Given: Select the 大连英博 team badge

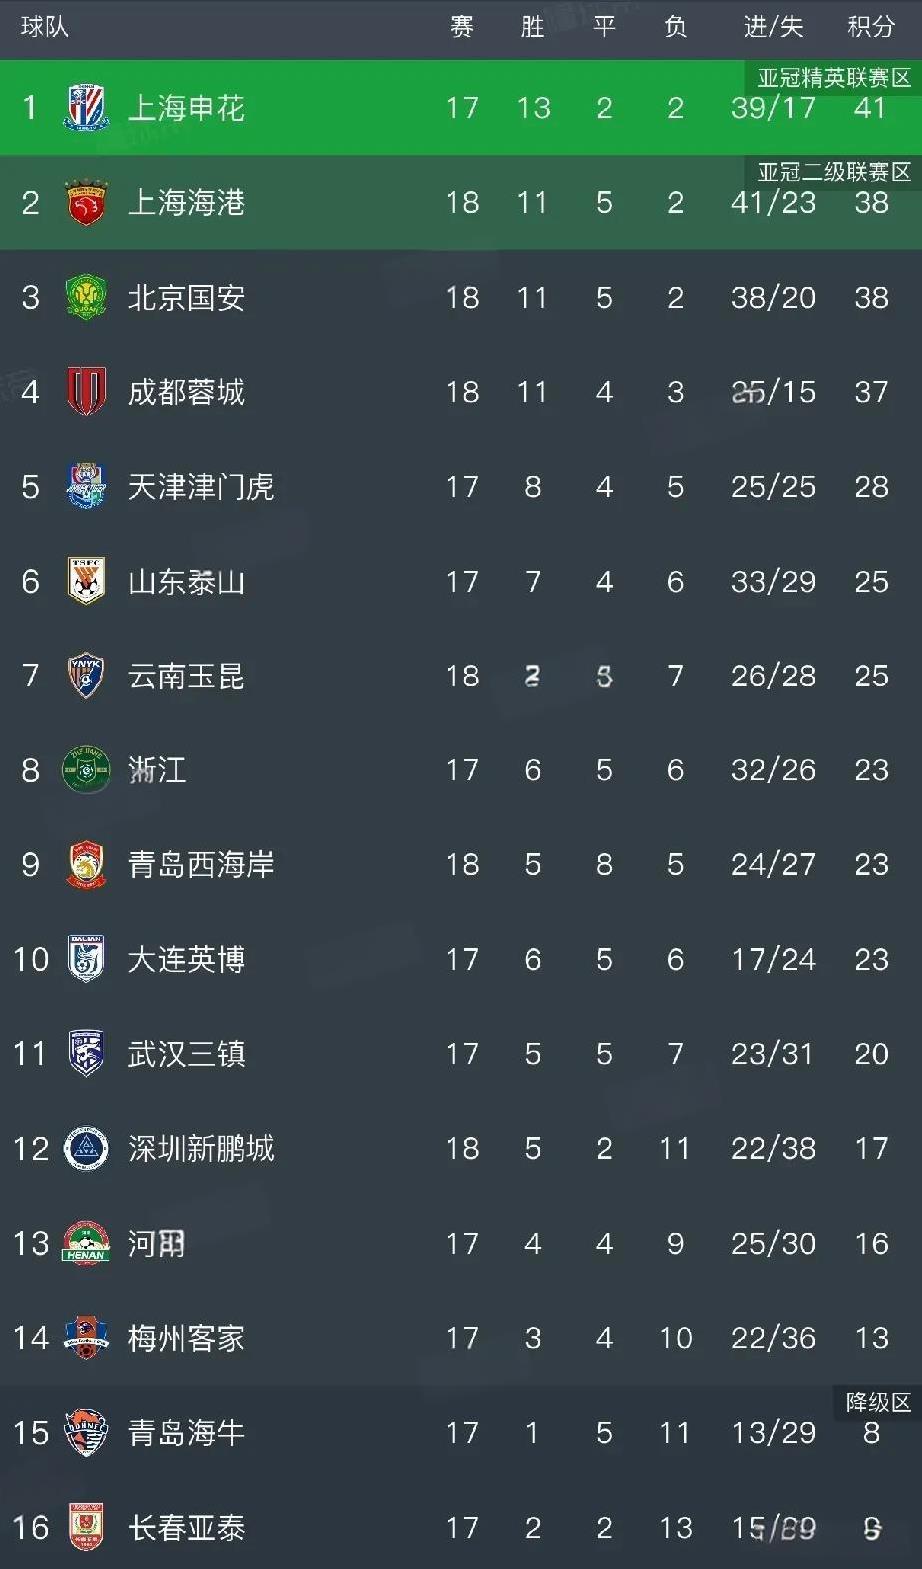Looking at the screenshot, I should click(x=86, y=959).
